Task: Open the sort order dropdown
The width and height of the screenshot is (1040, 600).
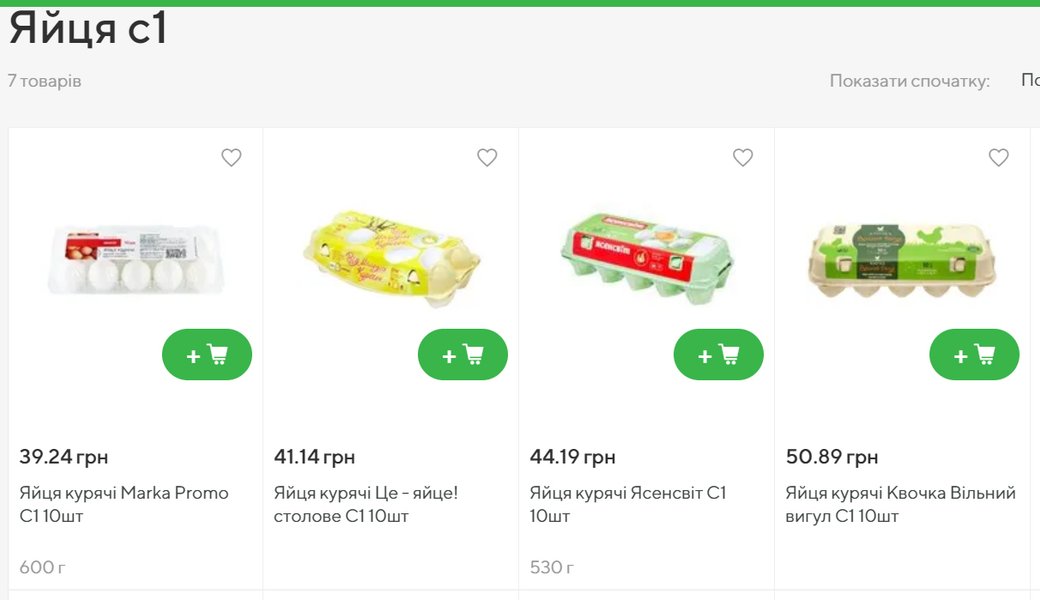Action: 1028,81
